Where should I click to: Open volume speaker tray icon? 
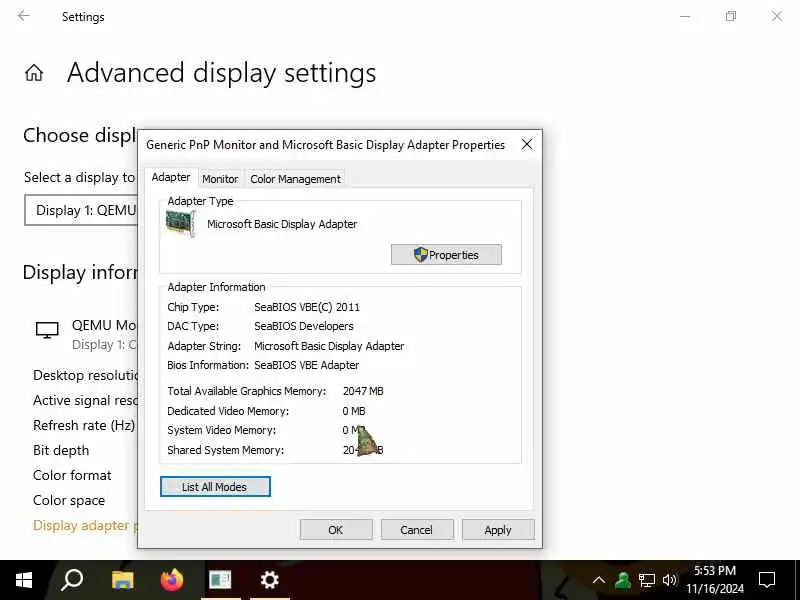point(669,580)
